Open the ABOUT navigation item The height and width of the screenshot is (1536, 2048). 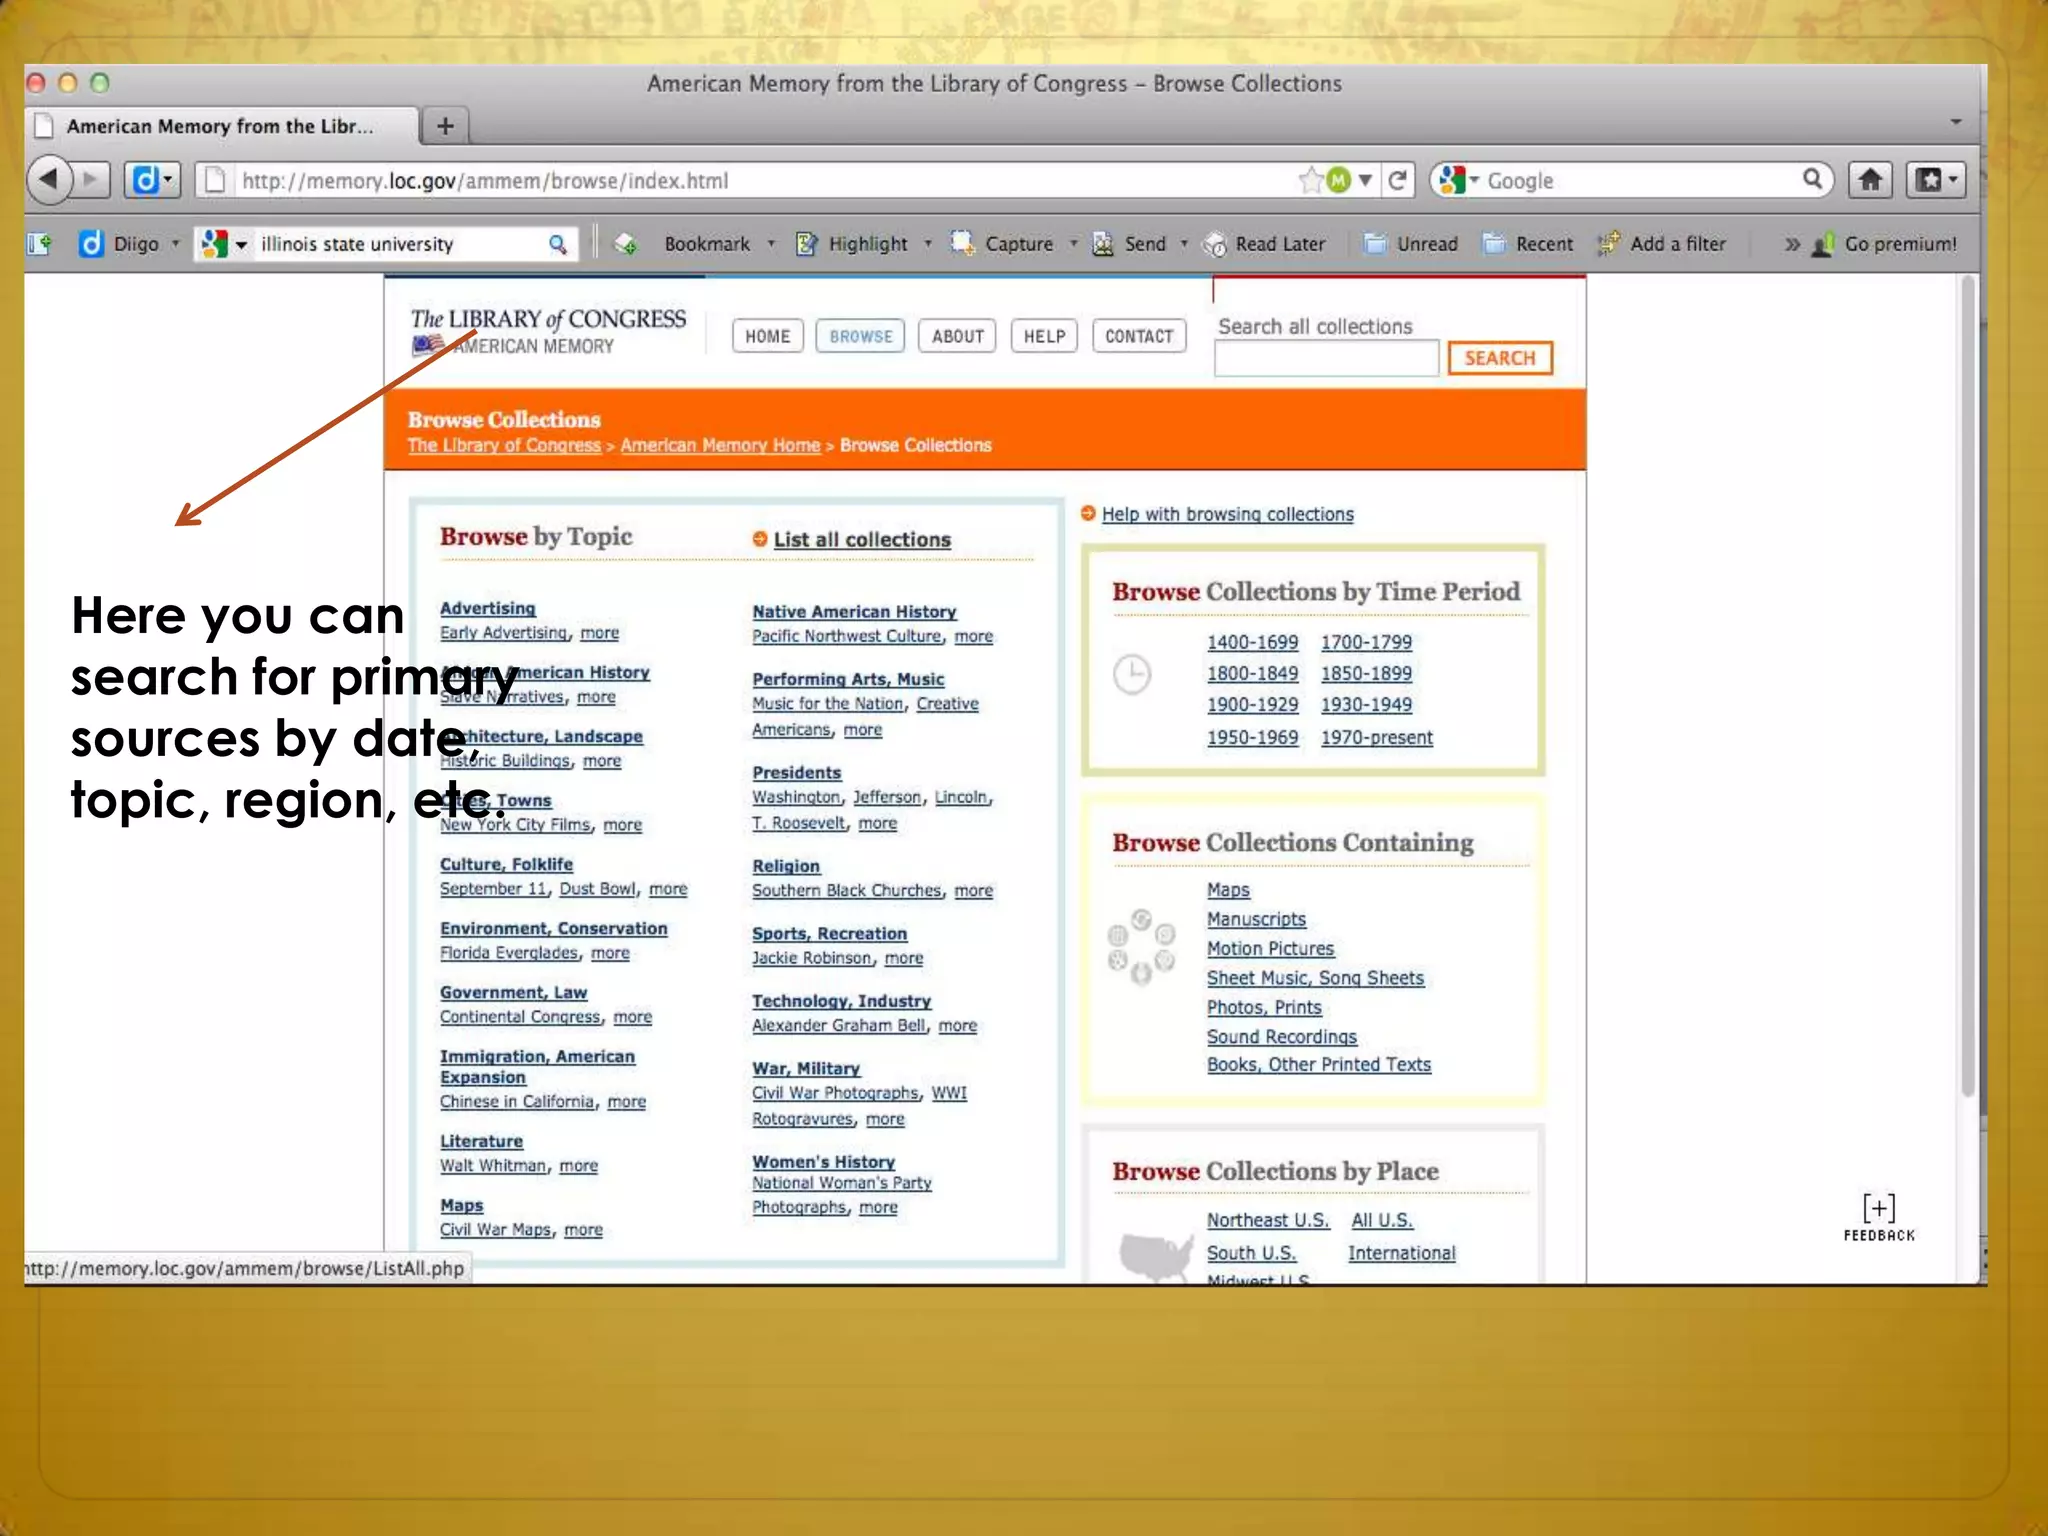tap(958, 336)
